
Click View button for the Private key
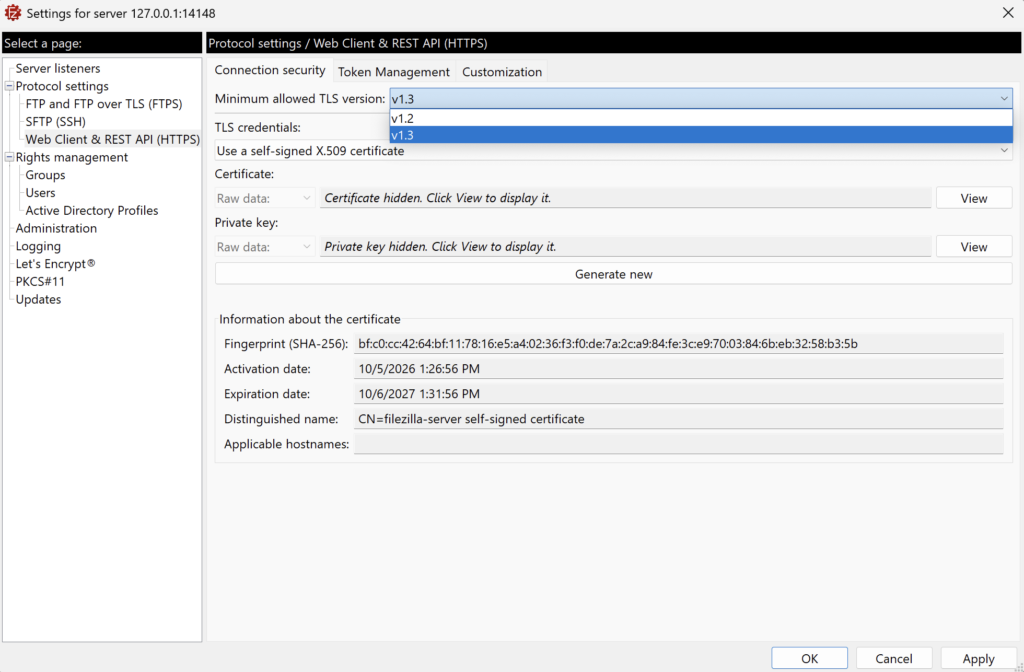tap(974, 247)
